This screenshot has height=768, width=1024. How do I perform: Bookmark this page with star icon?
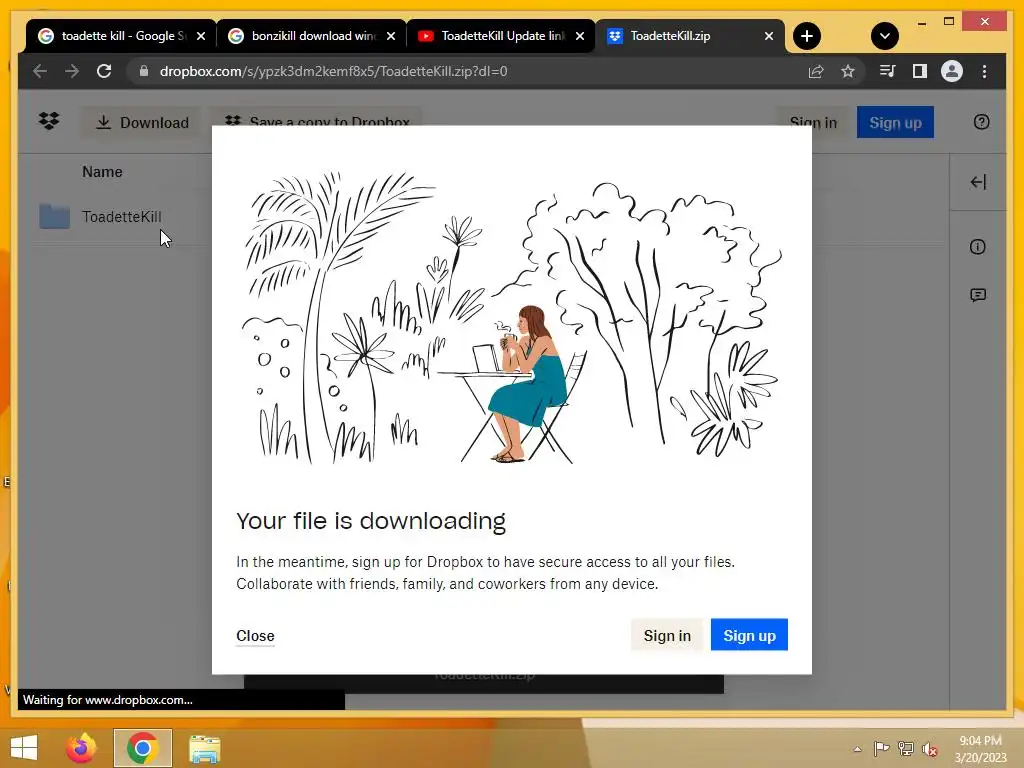click(848, 71)
